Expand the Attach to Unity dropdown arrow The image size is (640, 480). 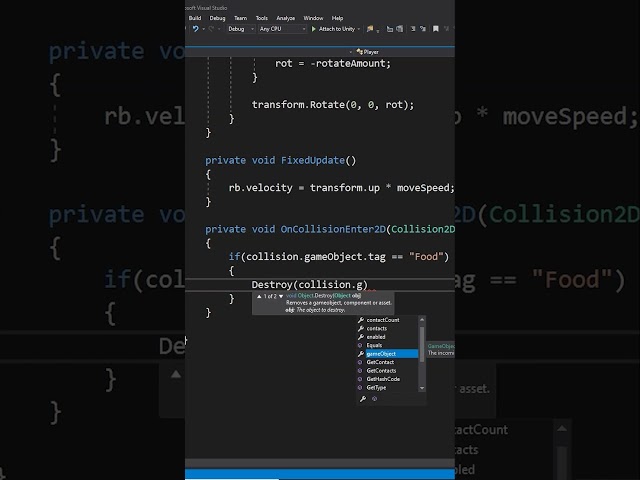359,29
